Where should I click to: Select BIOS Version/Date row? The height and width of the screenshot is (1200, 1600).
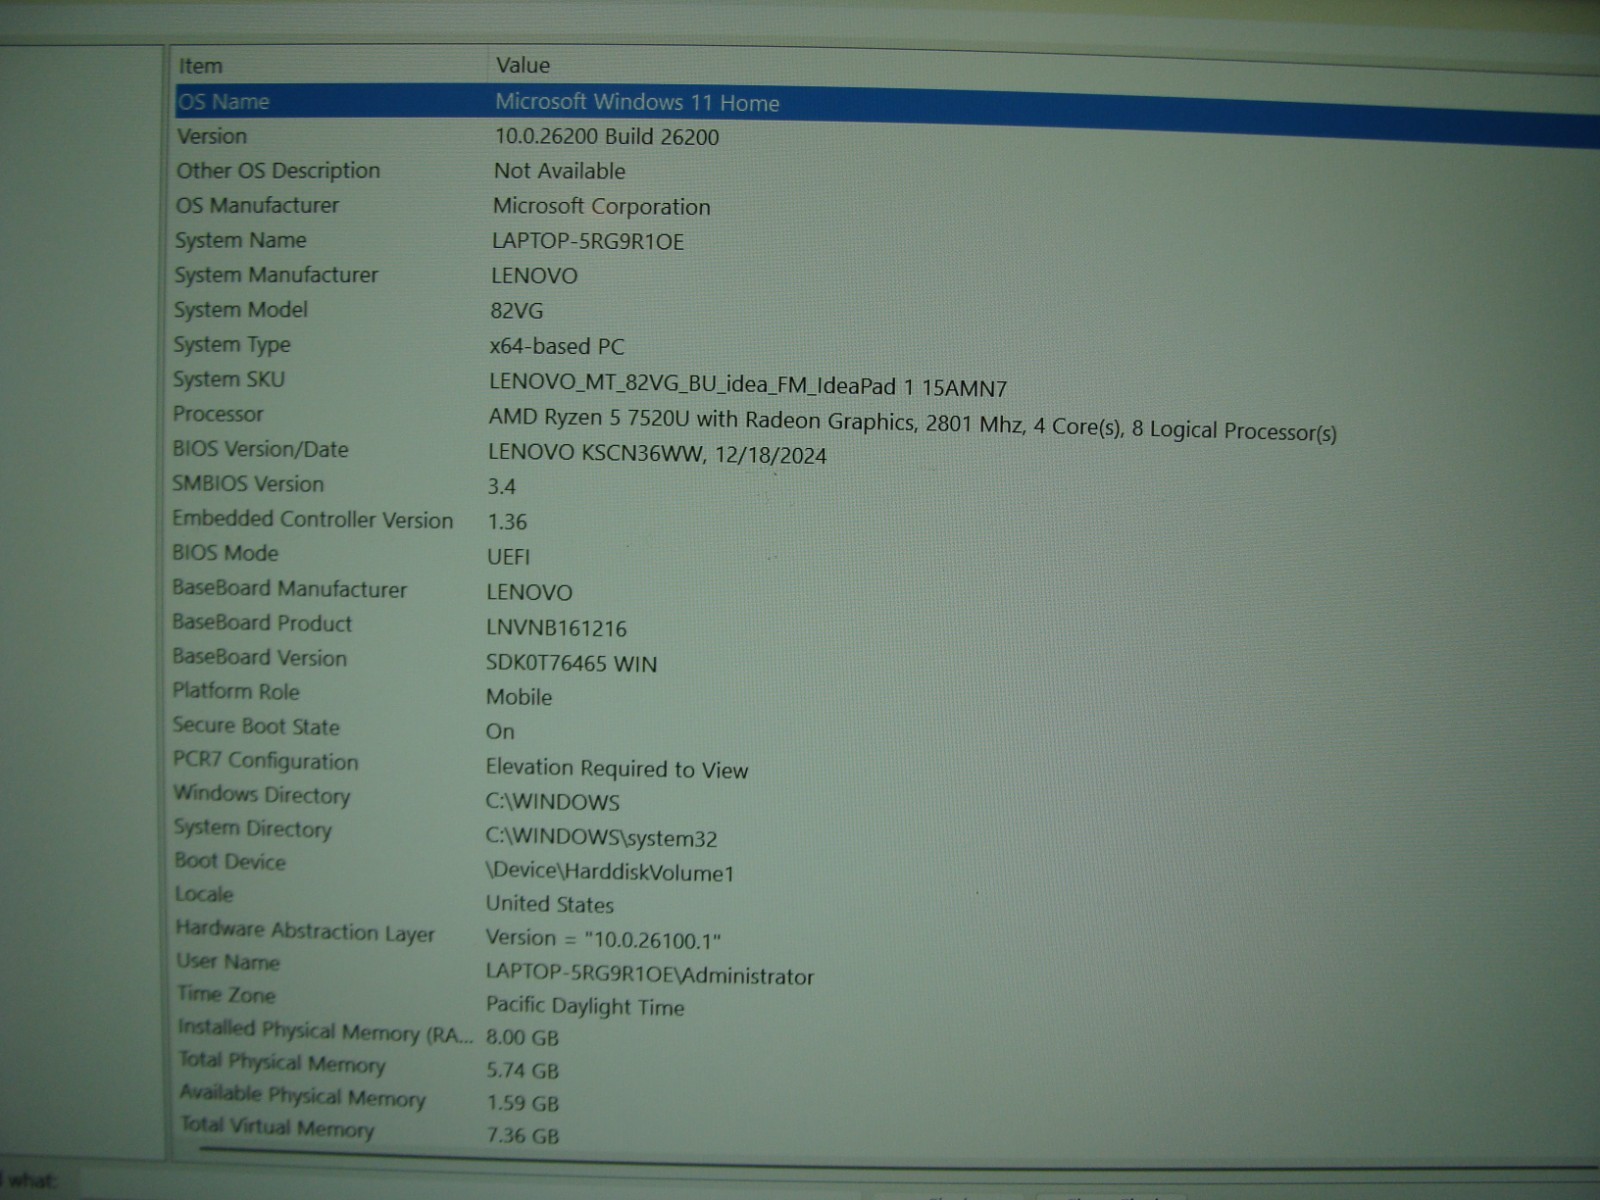point(261,449)
